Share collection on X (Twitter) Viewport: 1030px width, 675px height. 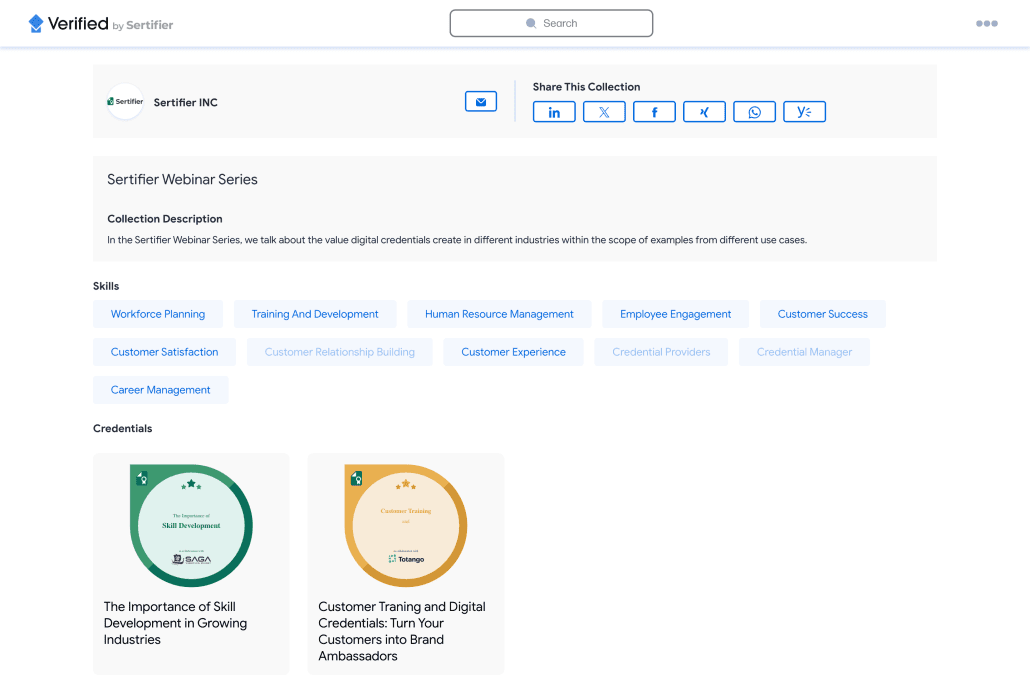click(x=604, y=112)
